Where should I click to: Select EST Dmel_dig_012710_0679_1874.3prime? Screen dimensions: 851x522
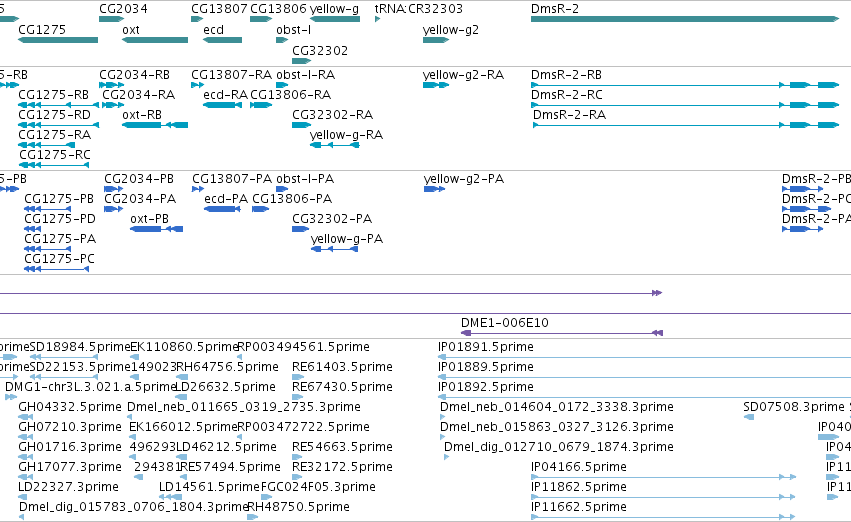[x=446, y=457]
